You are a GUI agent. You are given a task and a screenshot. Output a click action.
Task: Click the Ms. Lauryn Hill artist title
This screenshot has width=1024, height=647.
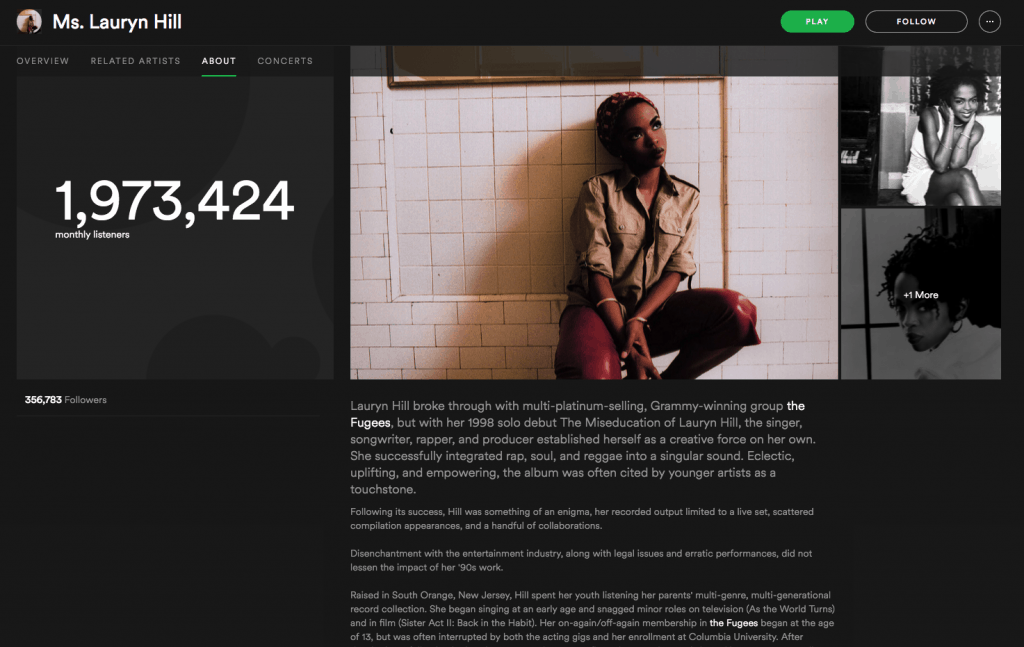pos(117,22)
